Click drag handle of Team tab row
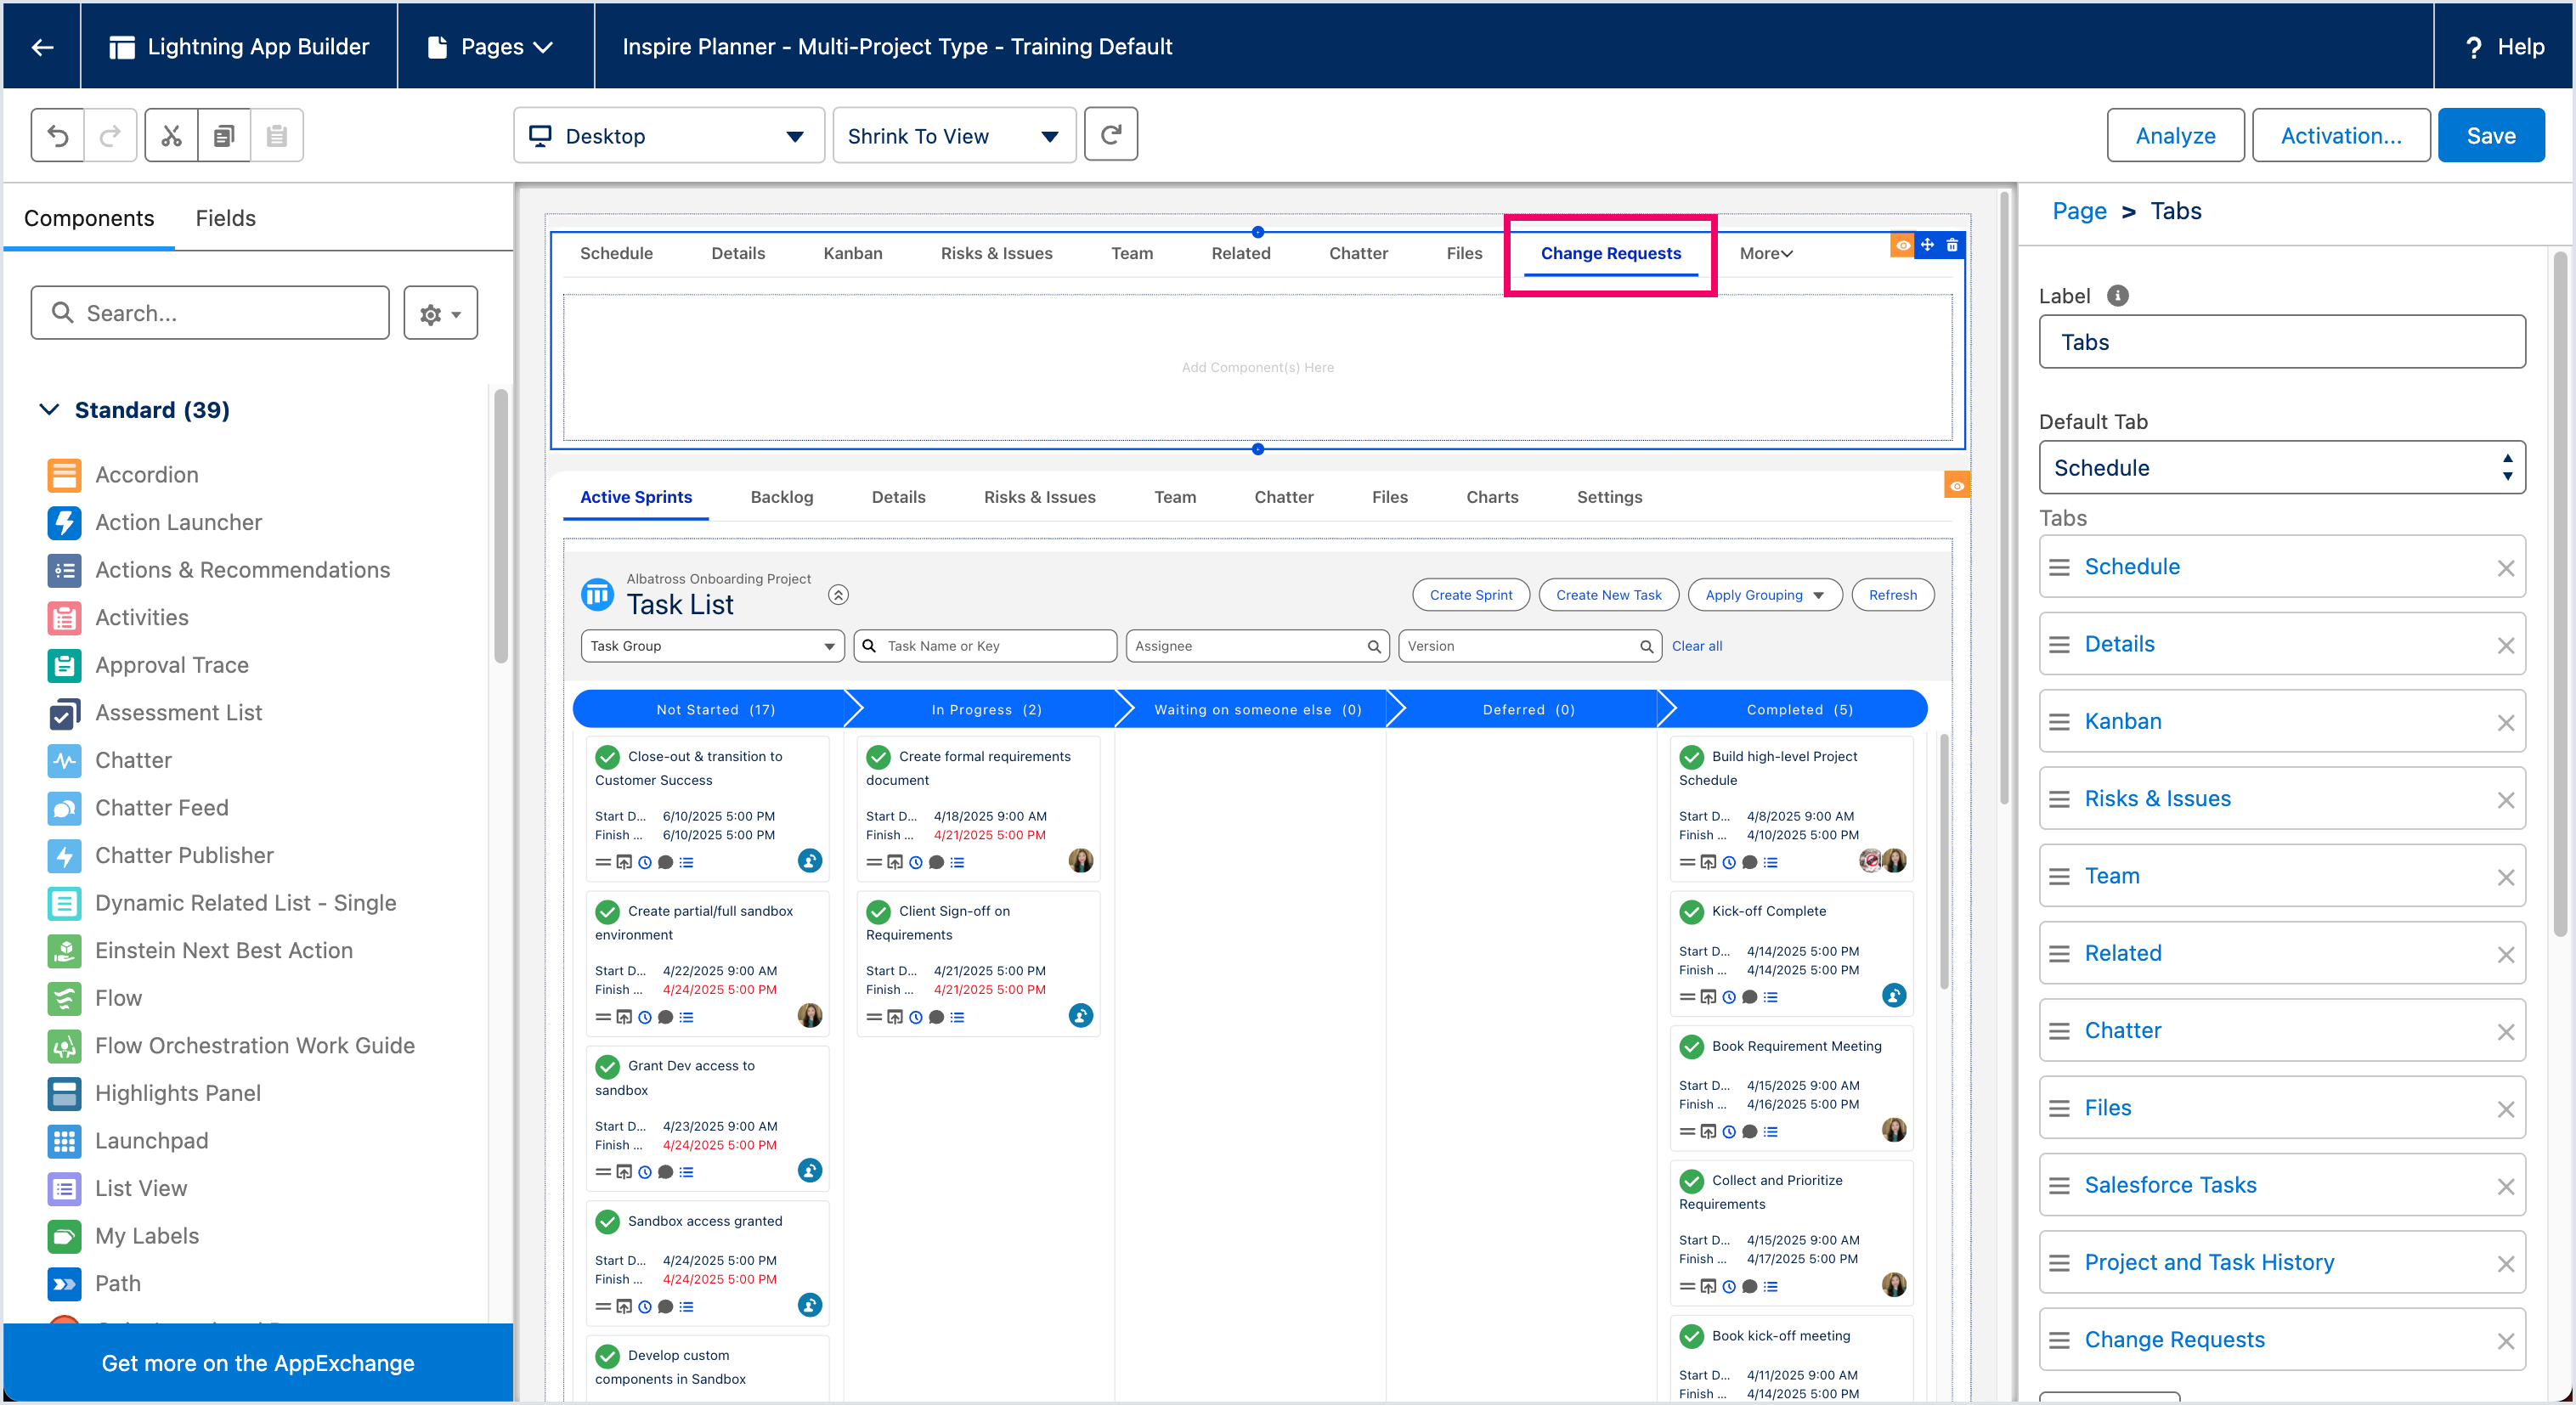Screen dimensions: 2576x1405 (x=2059, y=877)
